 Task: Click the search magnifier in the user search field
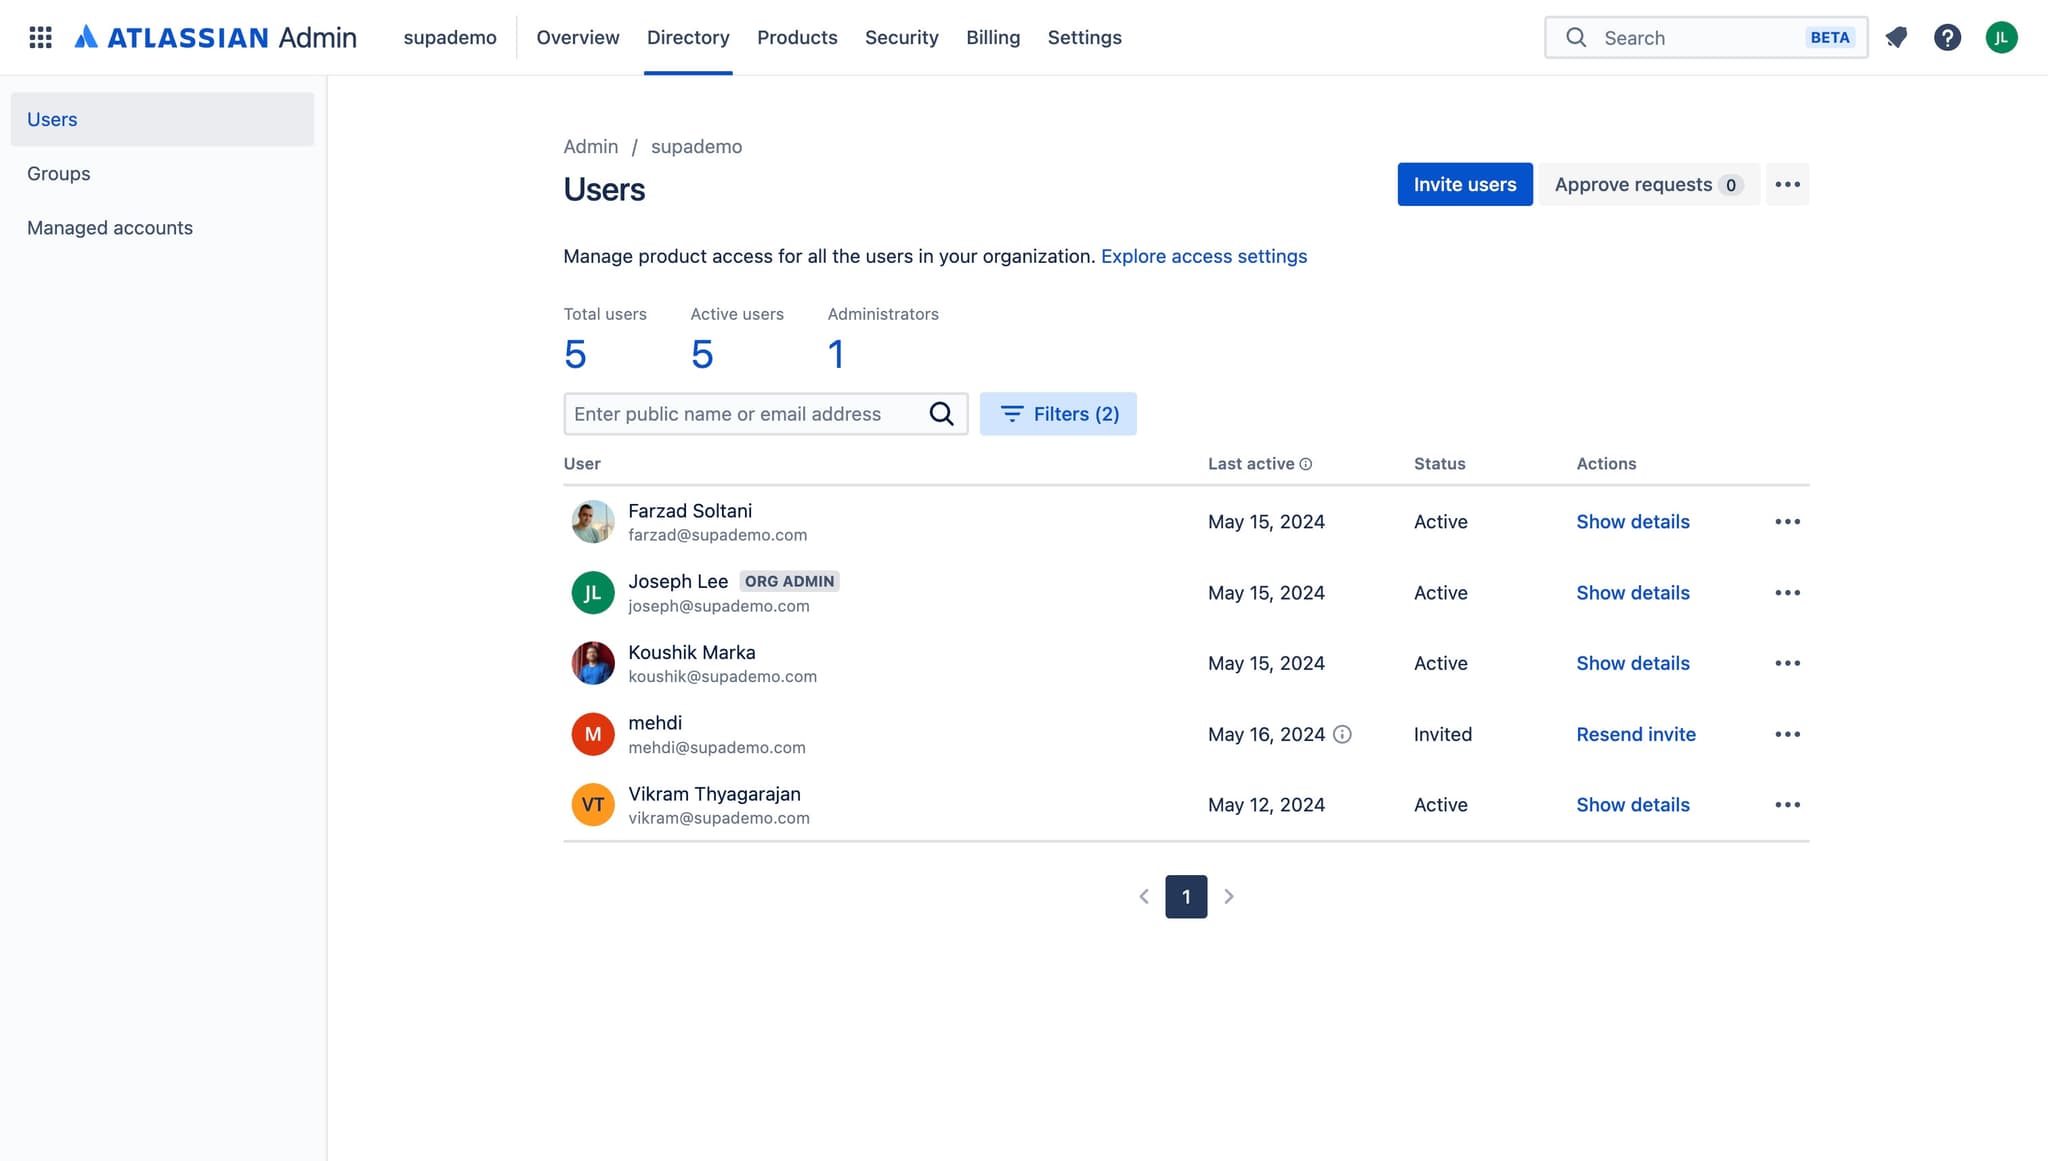[941, 413]
